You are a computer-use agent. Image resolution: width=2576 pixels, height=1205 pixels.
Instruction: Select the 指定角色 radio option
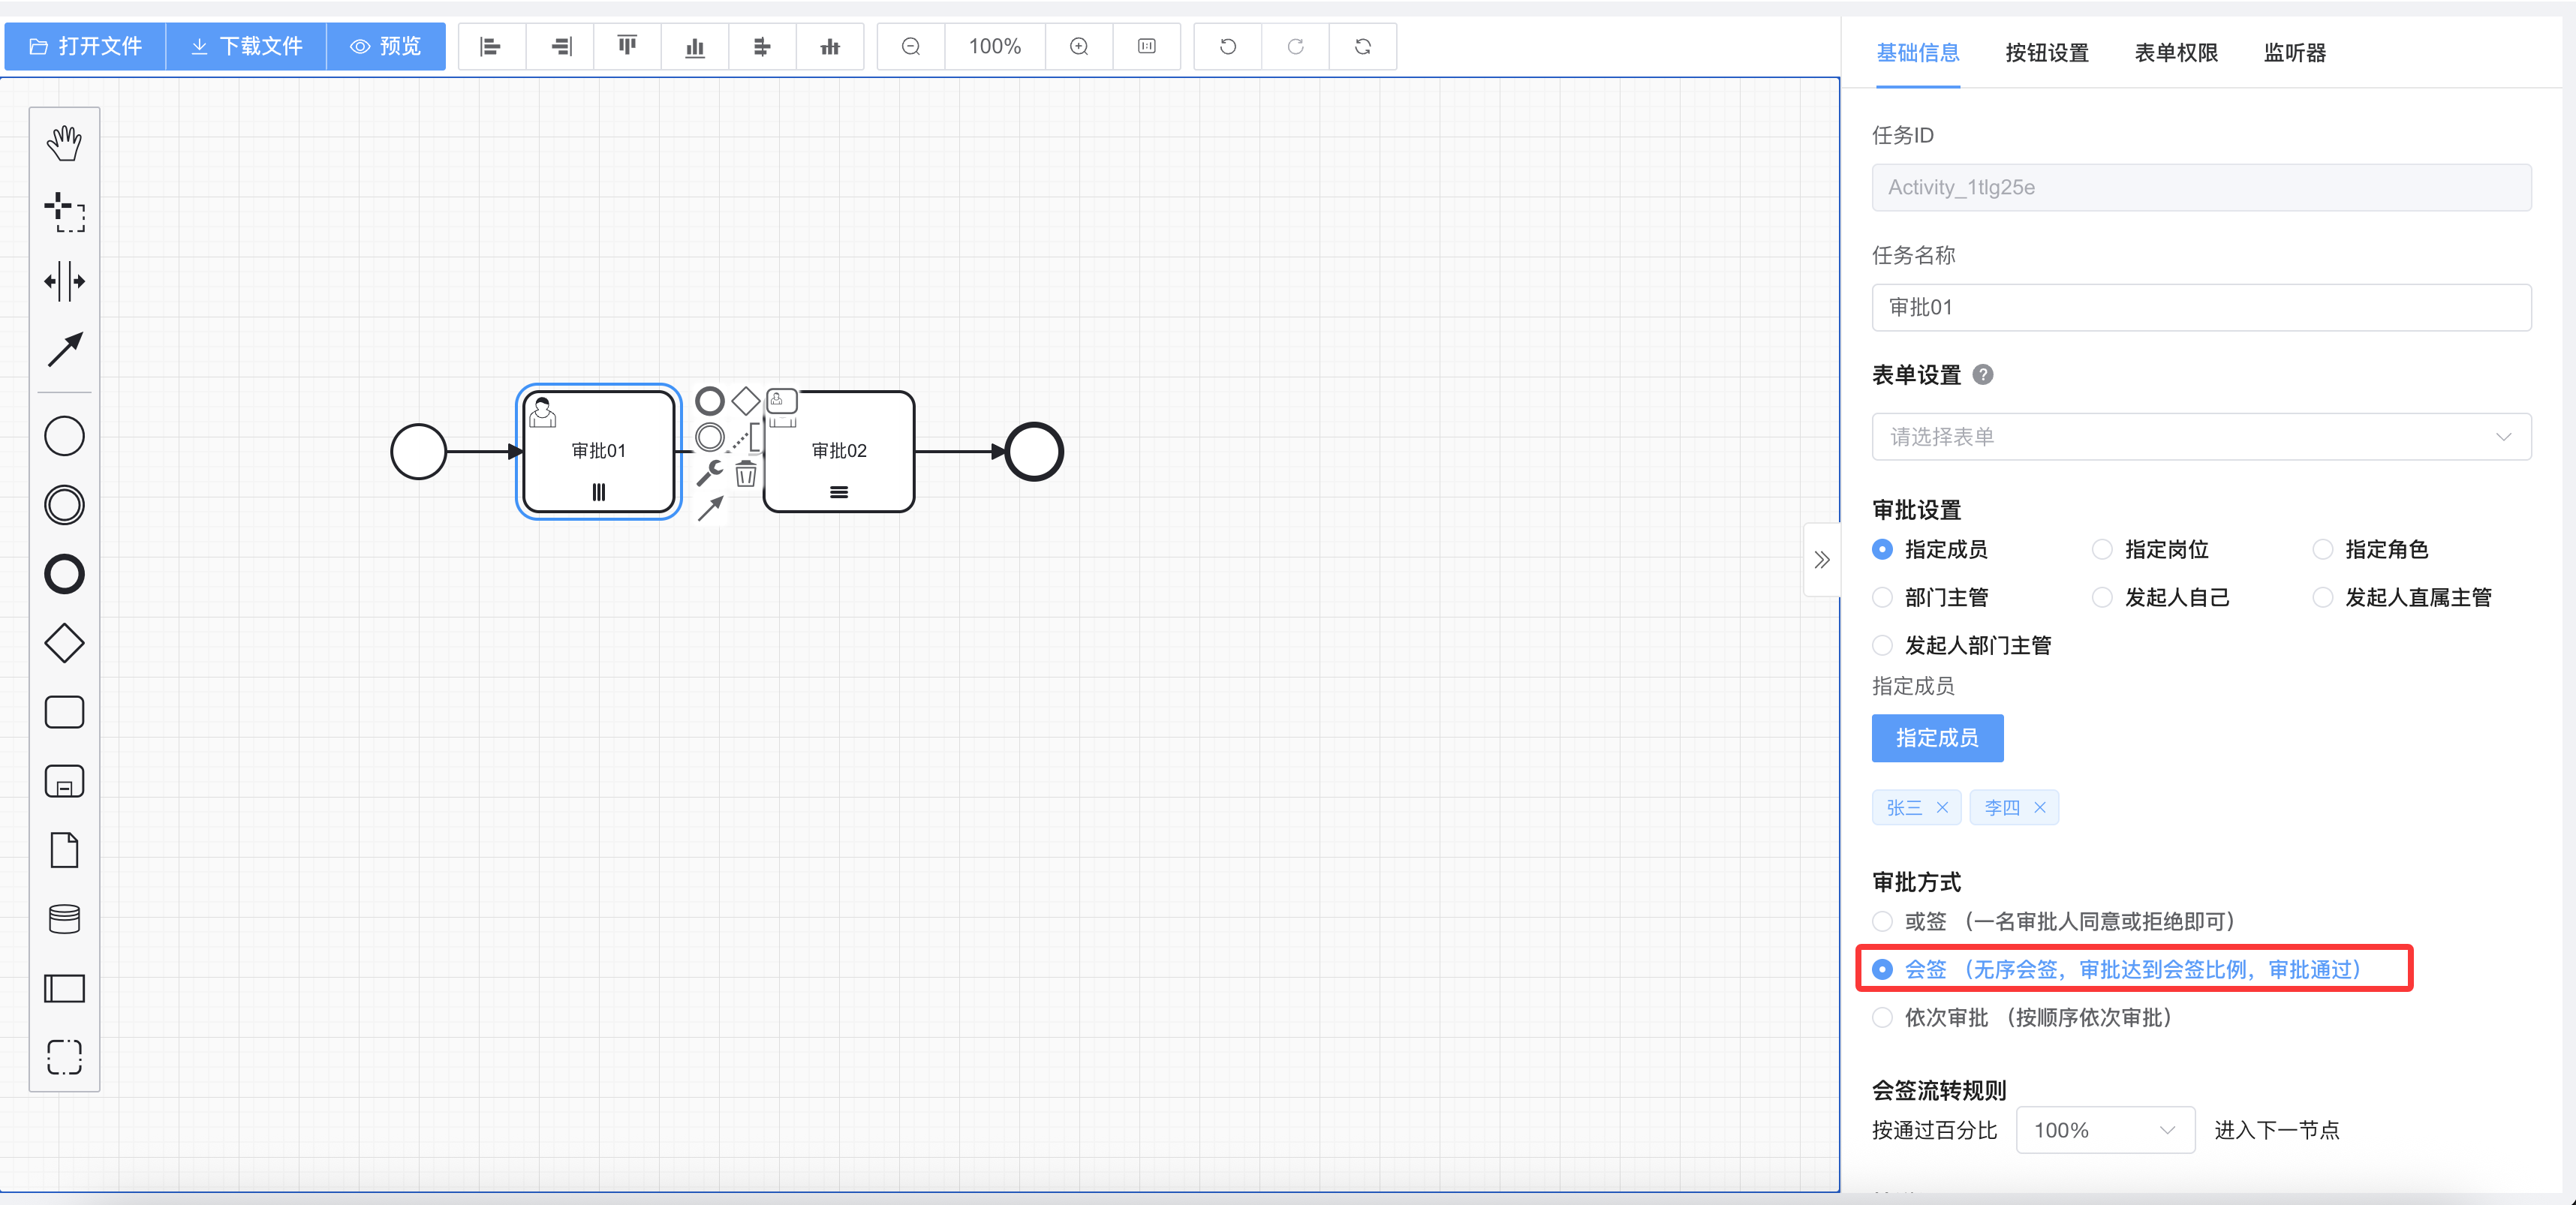click(2322, 549)
